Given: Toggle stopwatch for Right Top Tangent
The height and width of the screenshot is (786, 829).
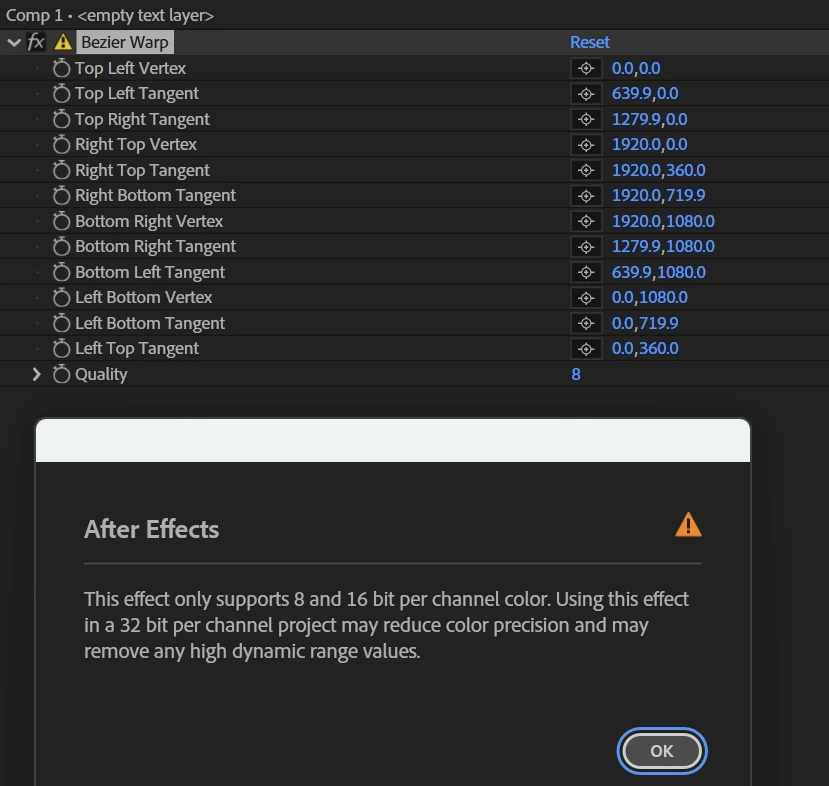Looking at the screenshot, I should (x=61, y=170).
